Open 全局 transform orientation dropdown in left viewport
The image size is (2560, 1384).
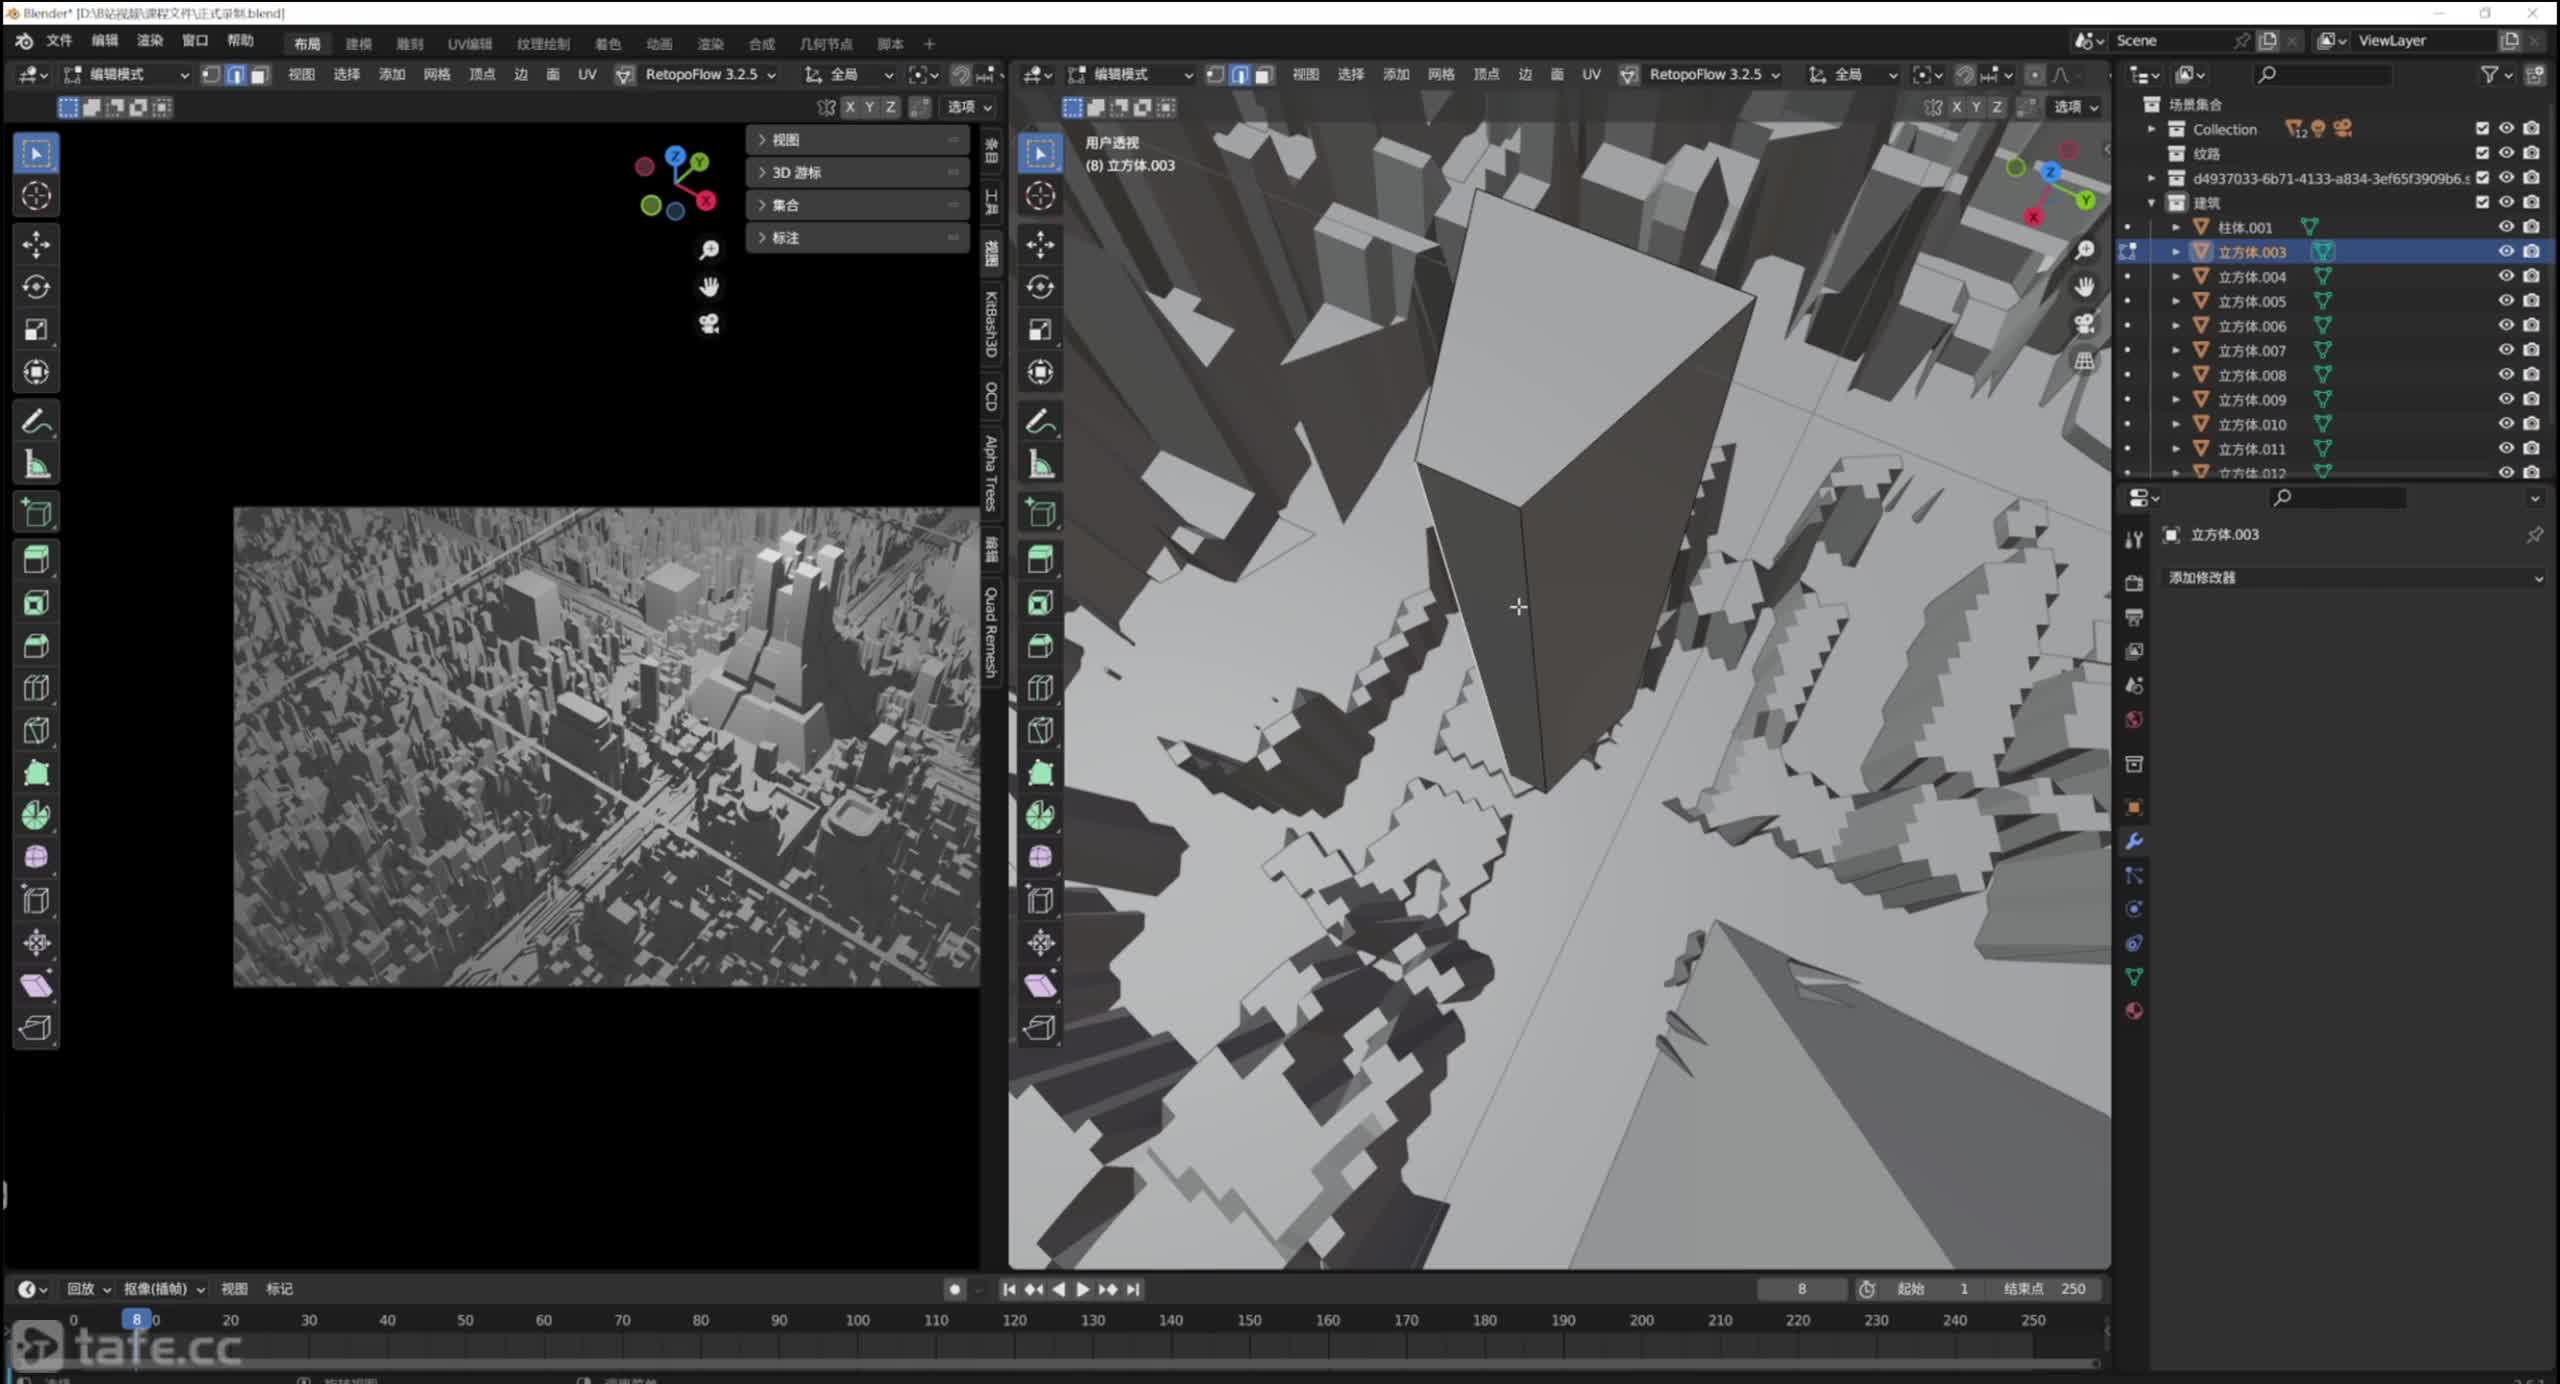click(850, 75)
